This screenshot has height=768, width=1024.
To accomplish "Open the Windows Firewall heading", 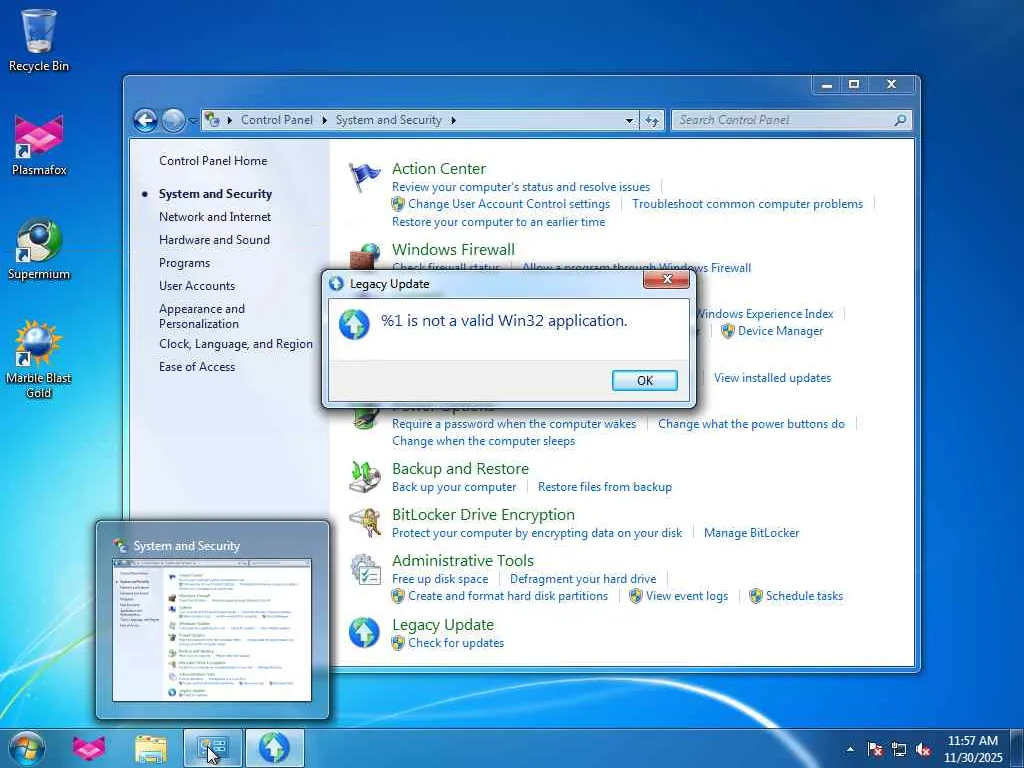I will pos(453,249).
